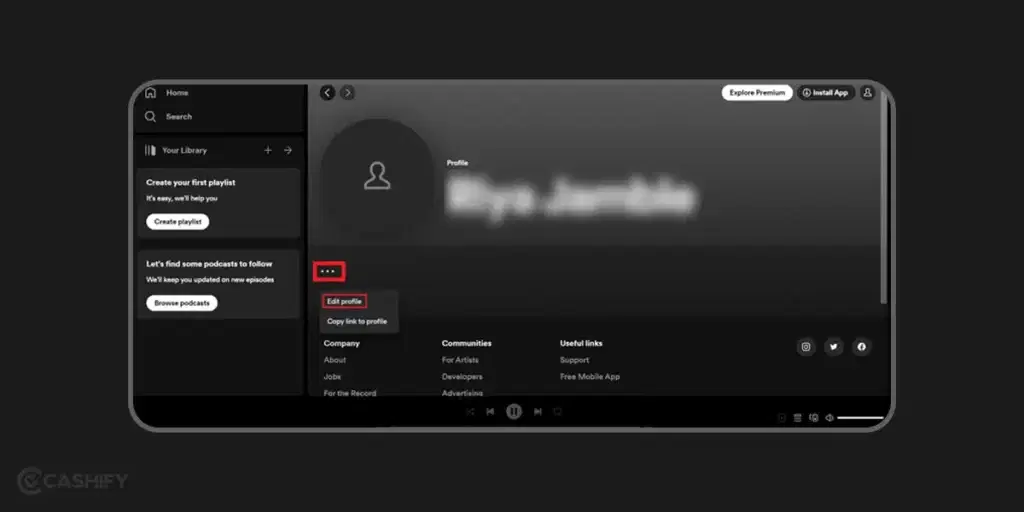Go forward with the right arrow button
Image resolution: width=1024 pixels, height=512 pixels.
click(347, 93)
